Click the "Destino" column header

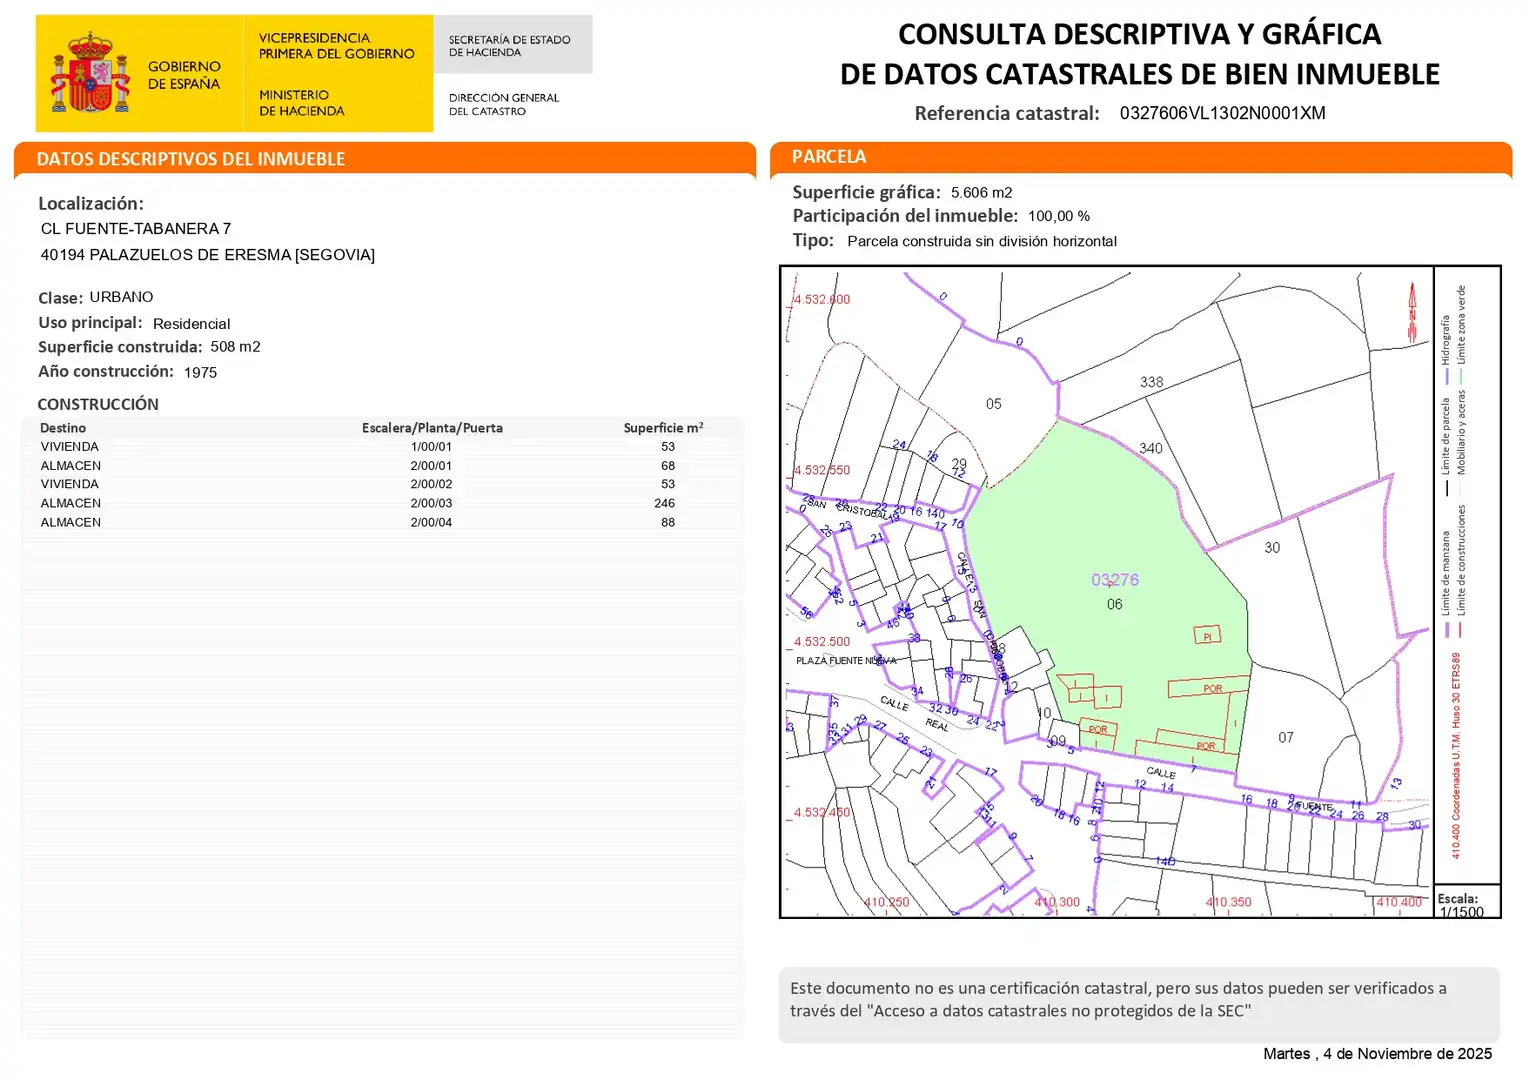point(63,428)
